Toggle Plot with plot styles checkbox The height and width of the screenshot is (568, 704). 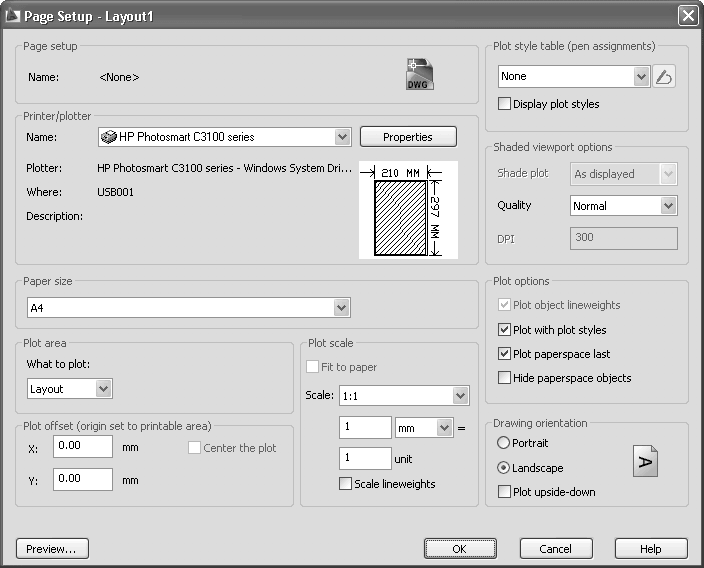pos(505,330)
